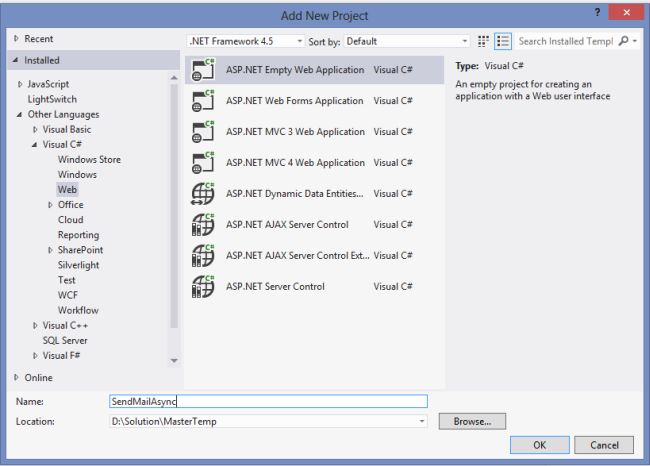Click the ASP.NET AJAX Server Control icon
The width and height of the screenshot is (650, 466).
[203, 225]
